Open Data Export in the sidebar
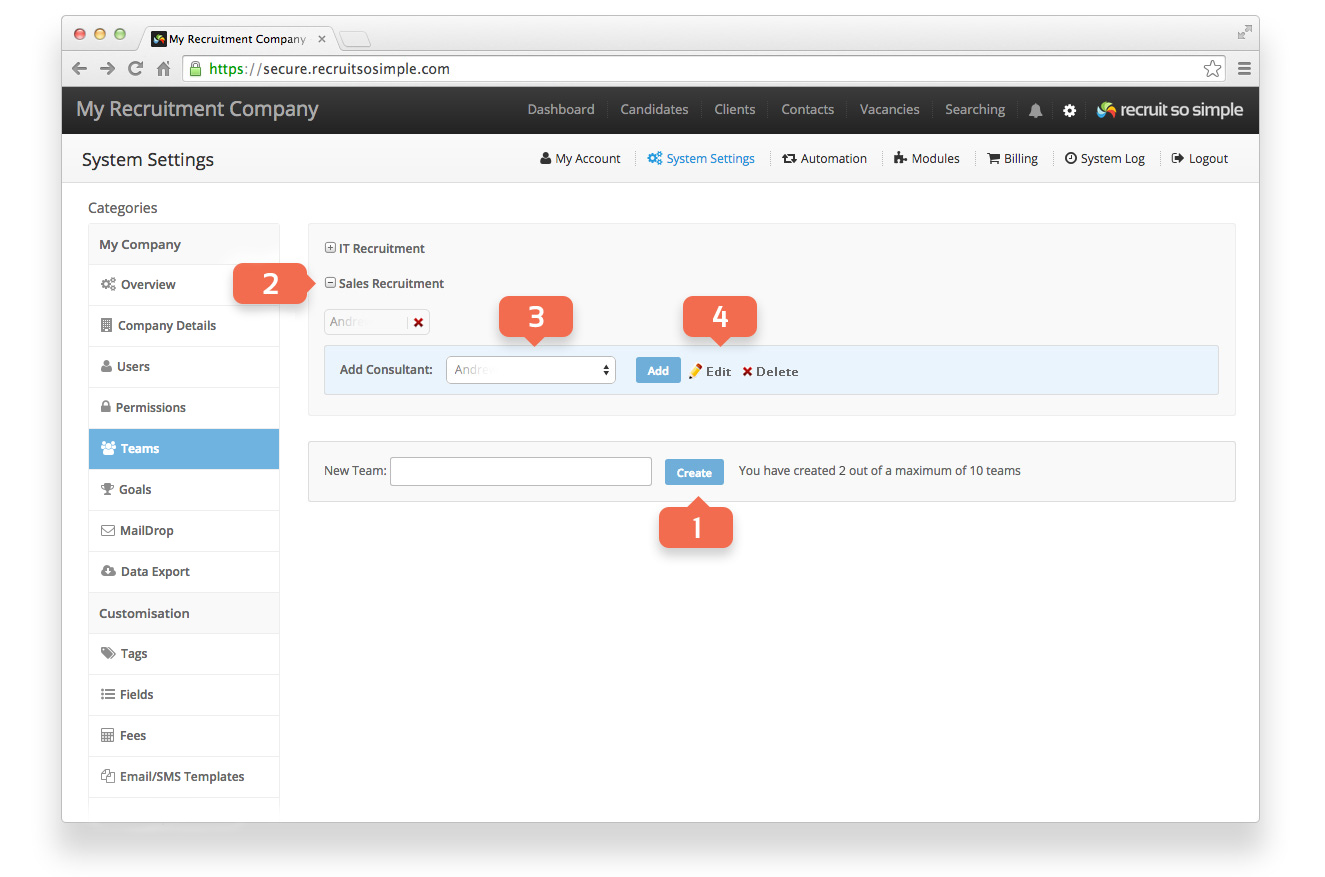Screen dimensions: 1325x877 pos(184,572)
